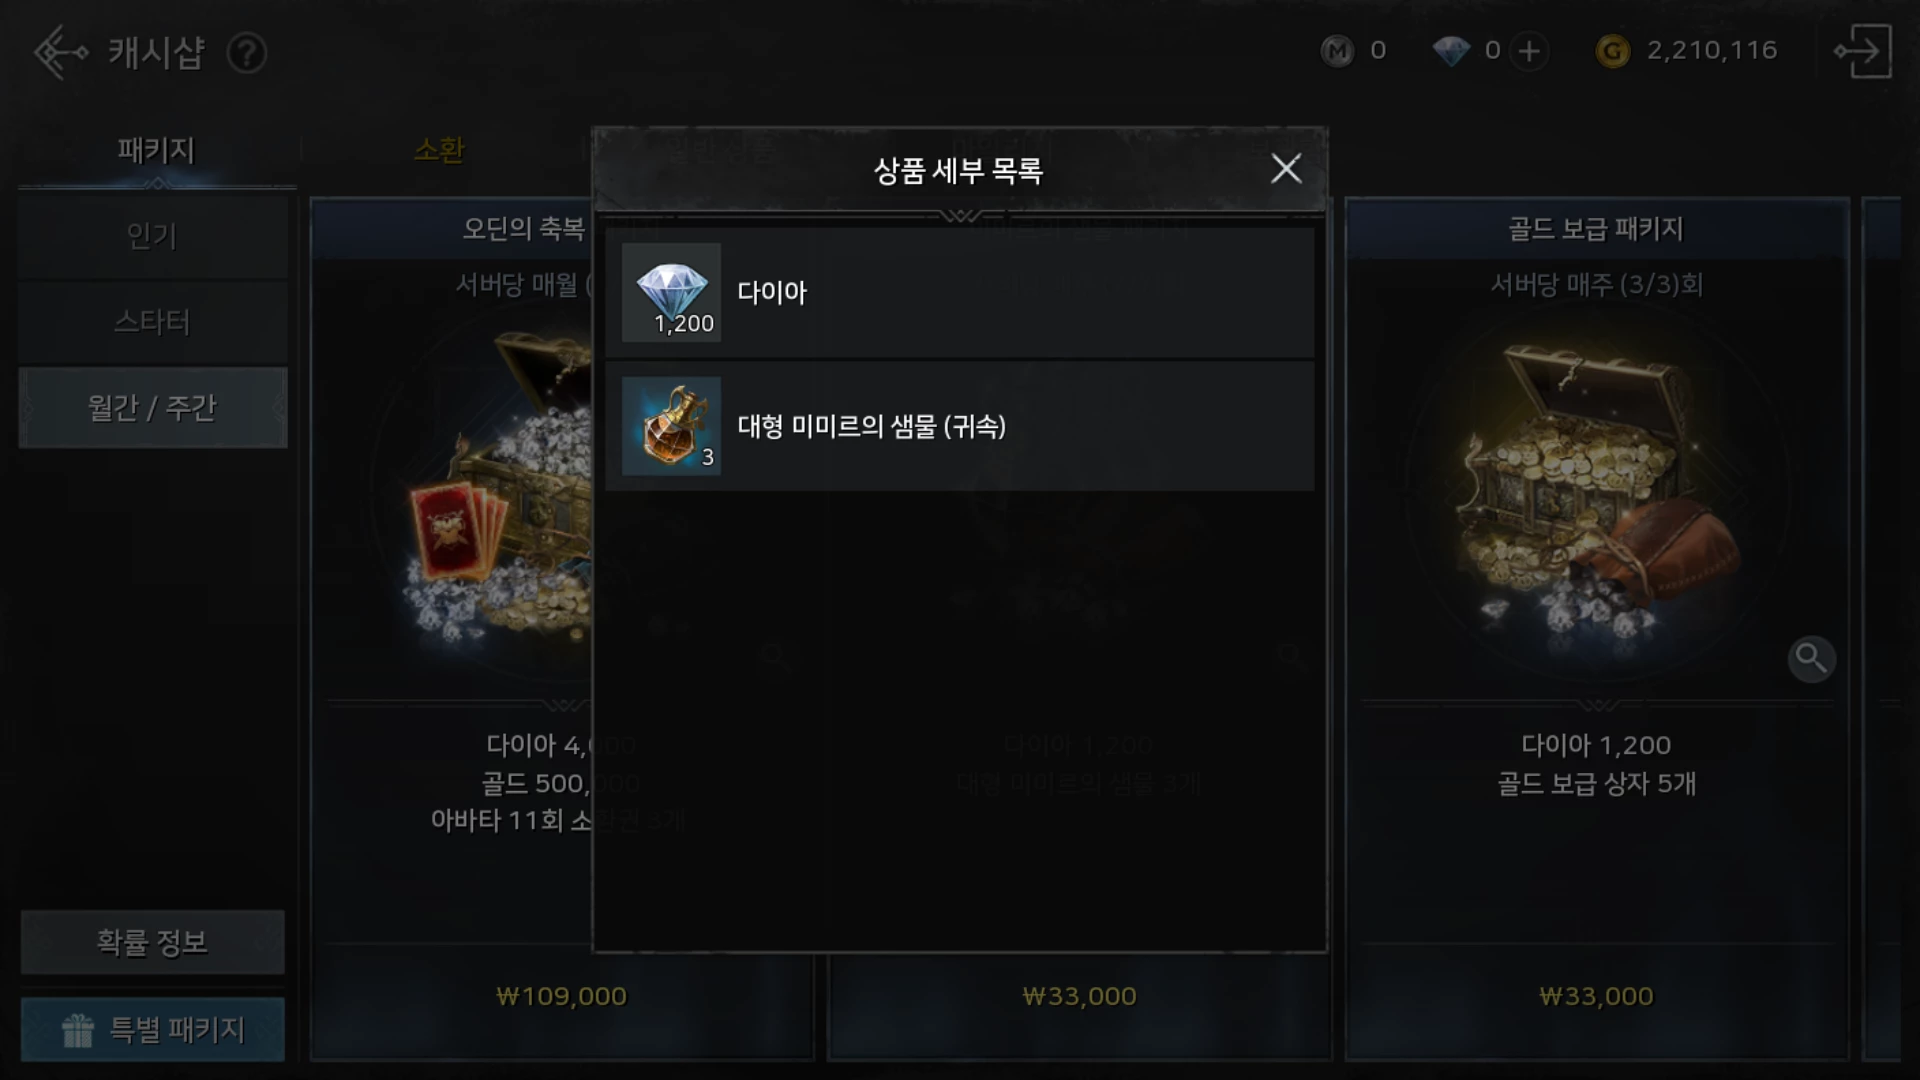Buy 골드 보급 패키지 for ₩33,000

(x=1596, y=996)
